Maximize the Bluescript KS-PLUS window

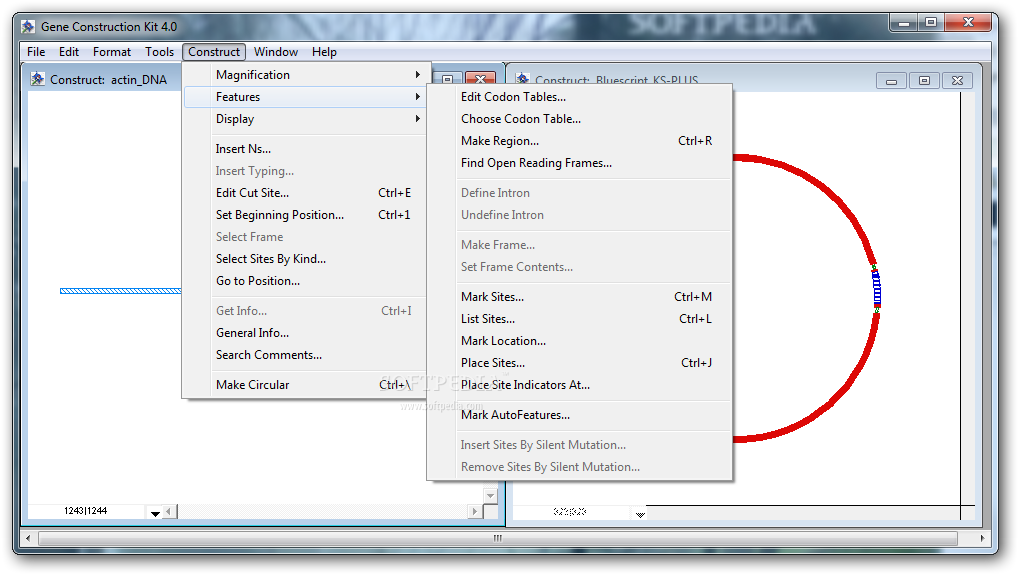924,81
